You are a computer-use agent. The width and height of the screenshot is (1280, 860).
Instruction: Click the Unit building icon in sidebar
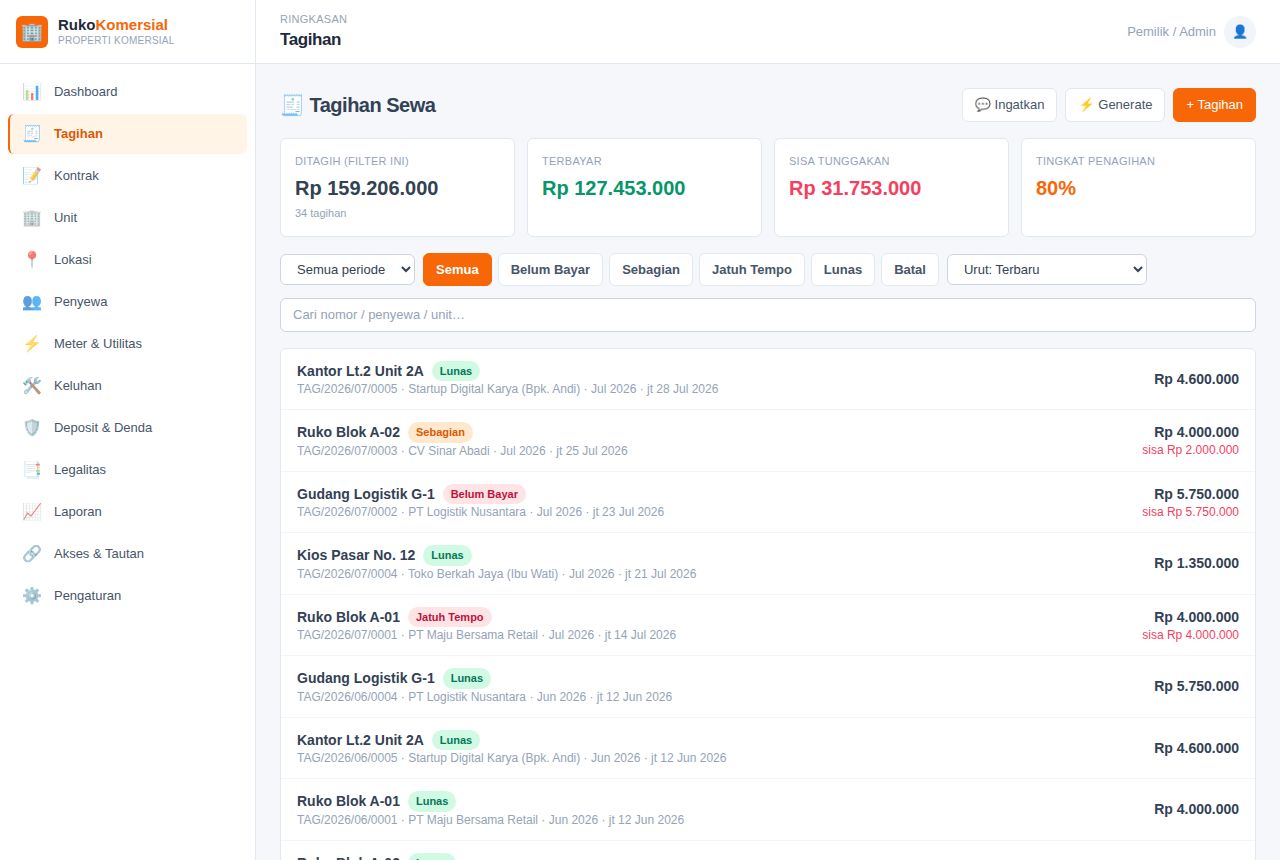pyautogui.click(x=32, y=218)
